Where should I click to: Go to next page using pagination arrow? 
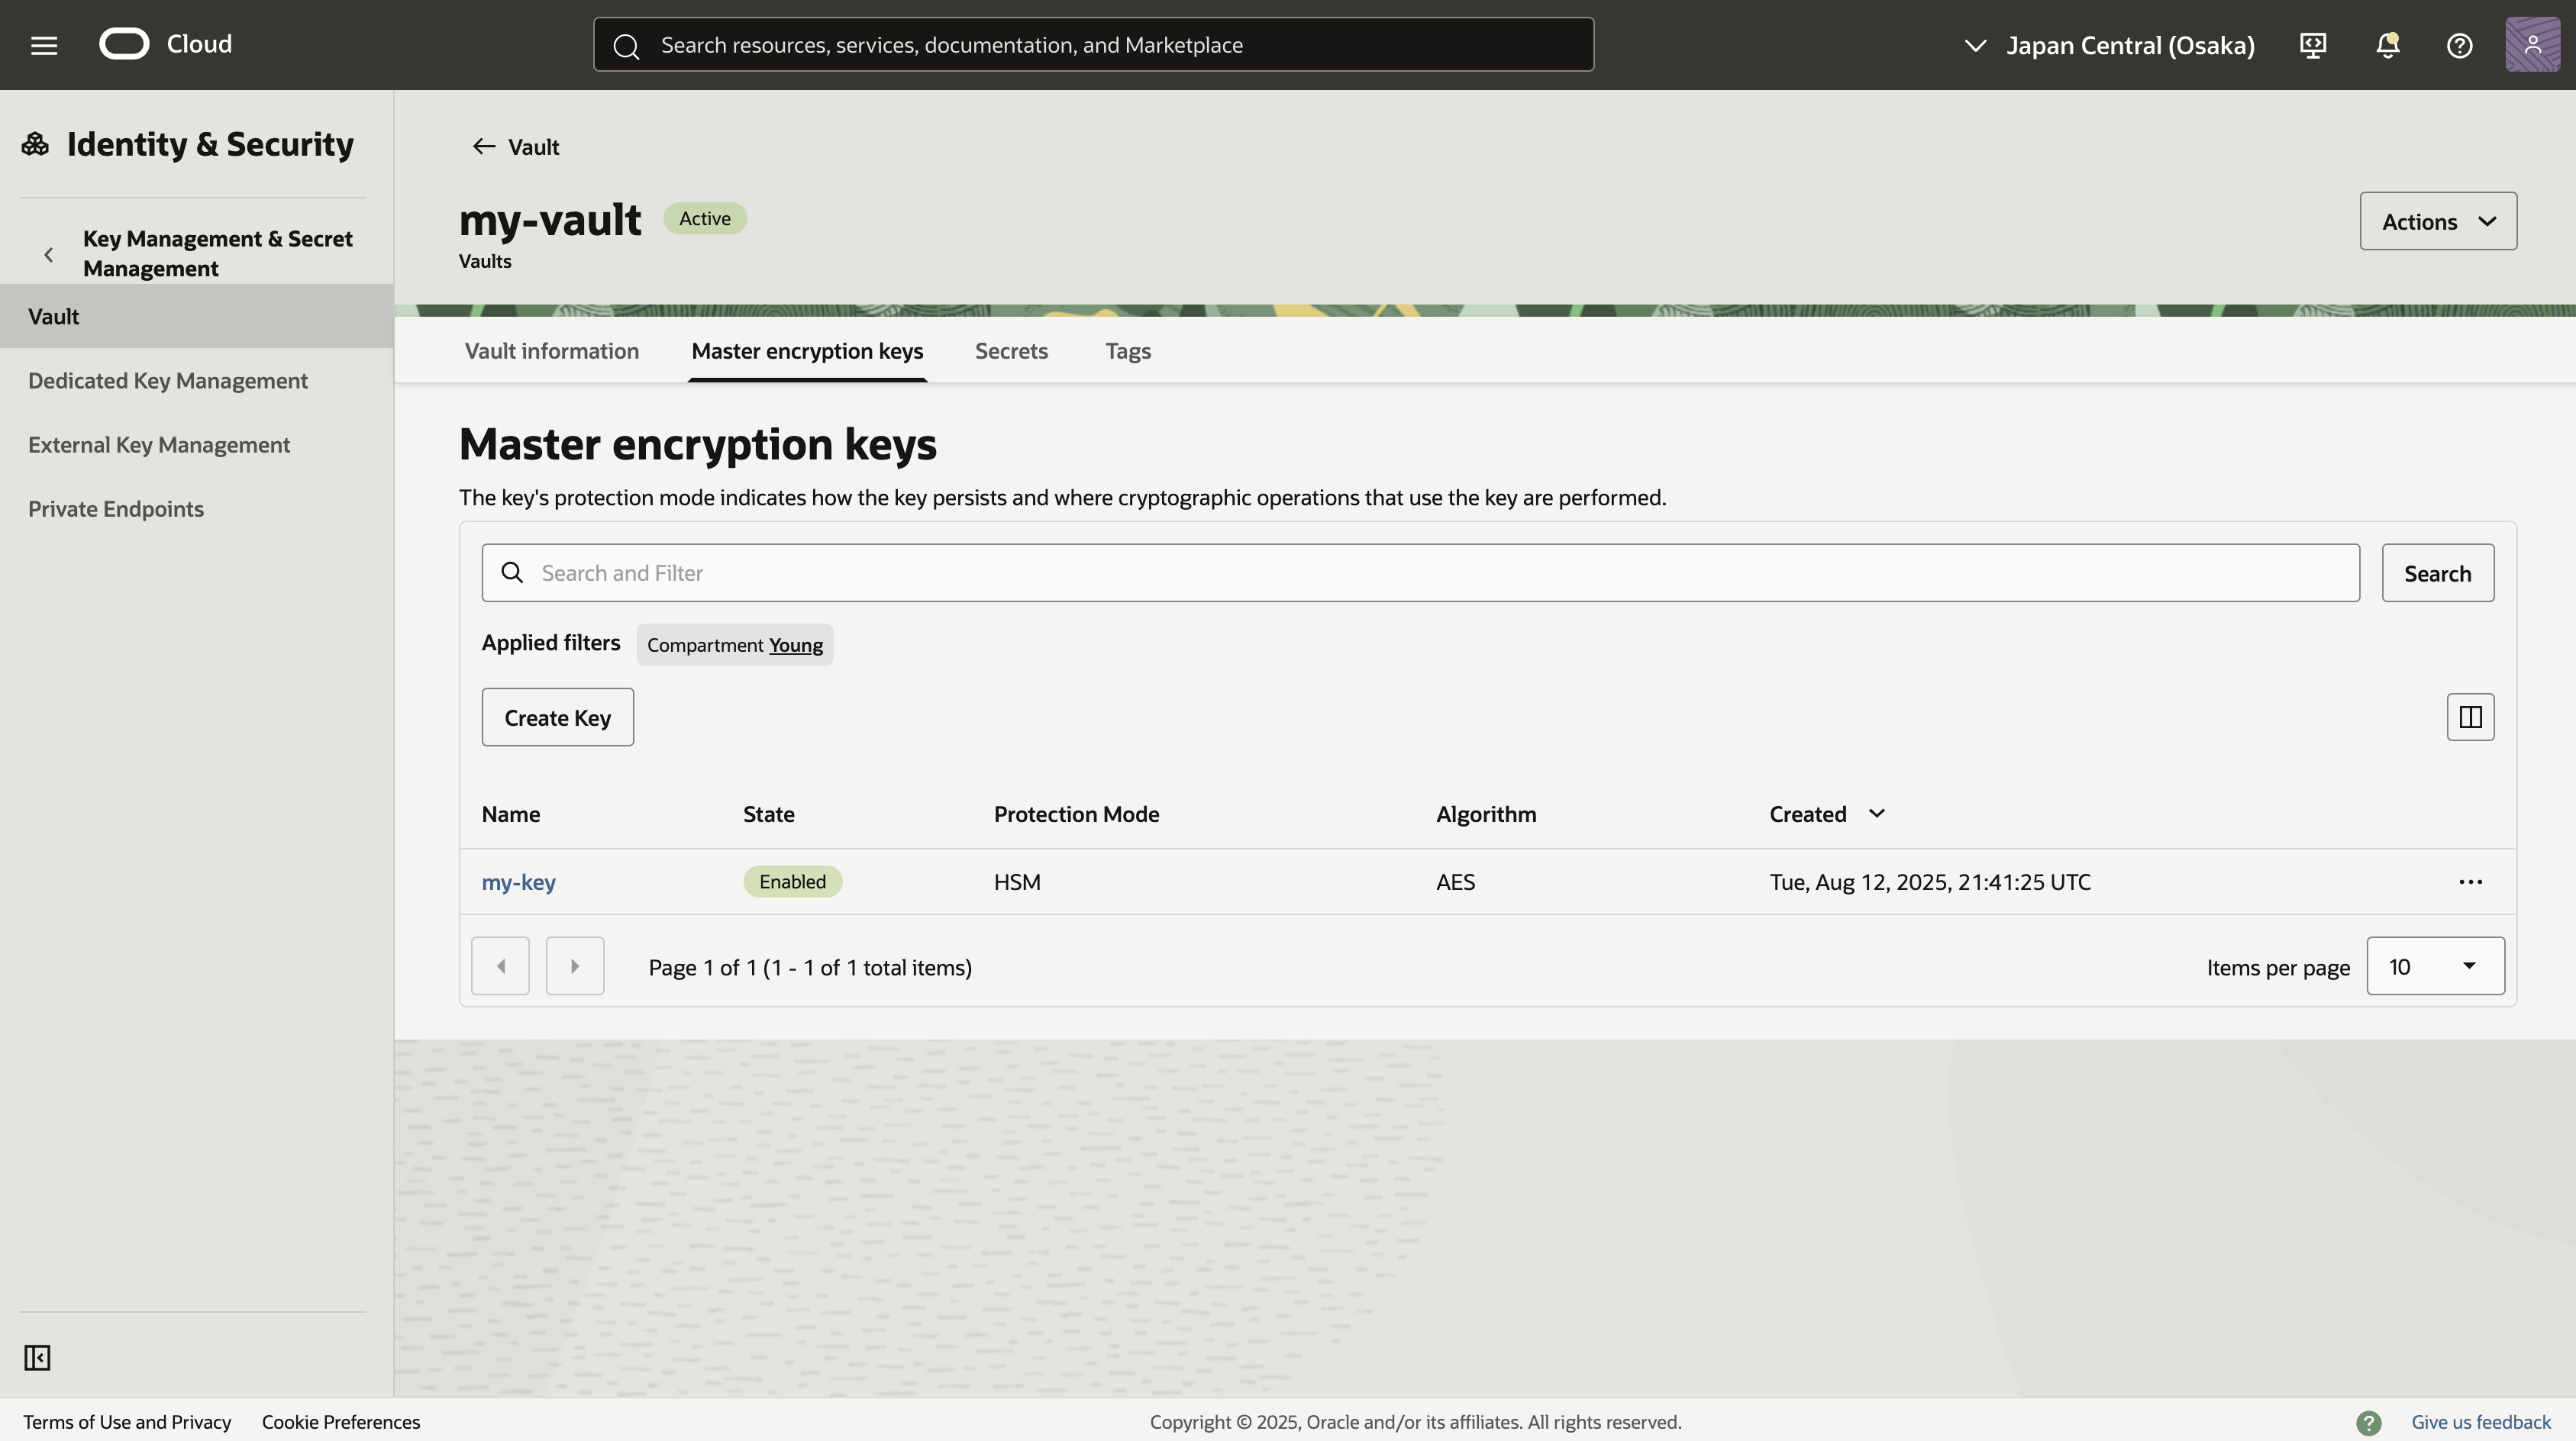574,965
